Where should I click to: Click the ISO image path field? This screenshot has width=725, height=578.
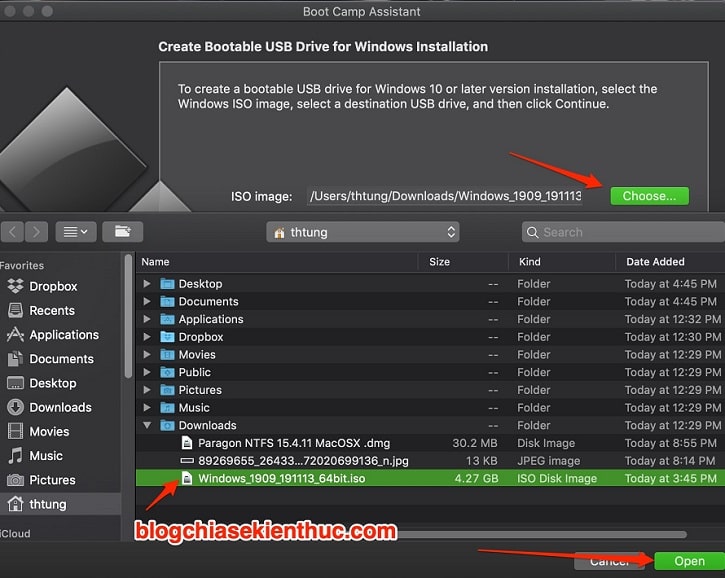click(x=445, y=196)
